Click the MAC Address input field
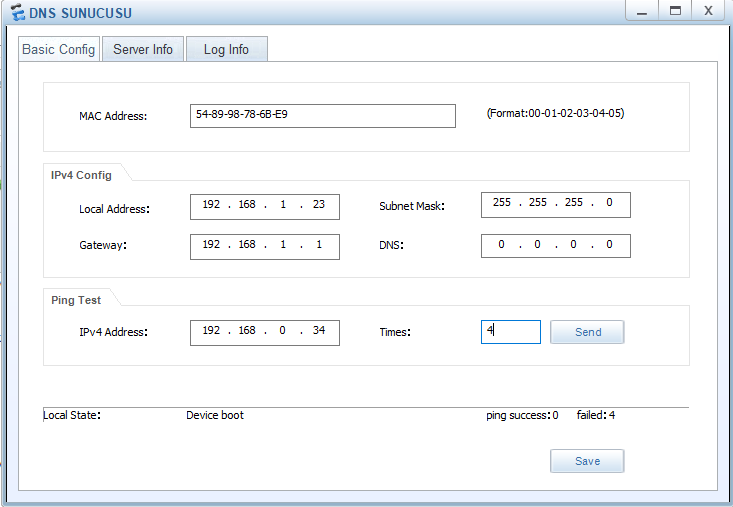Screen dimensions: 733x507 pos(322,115)
